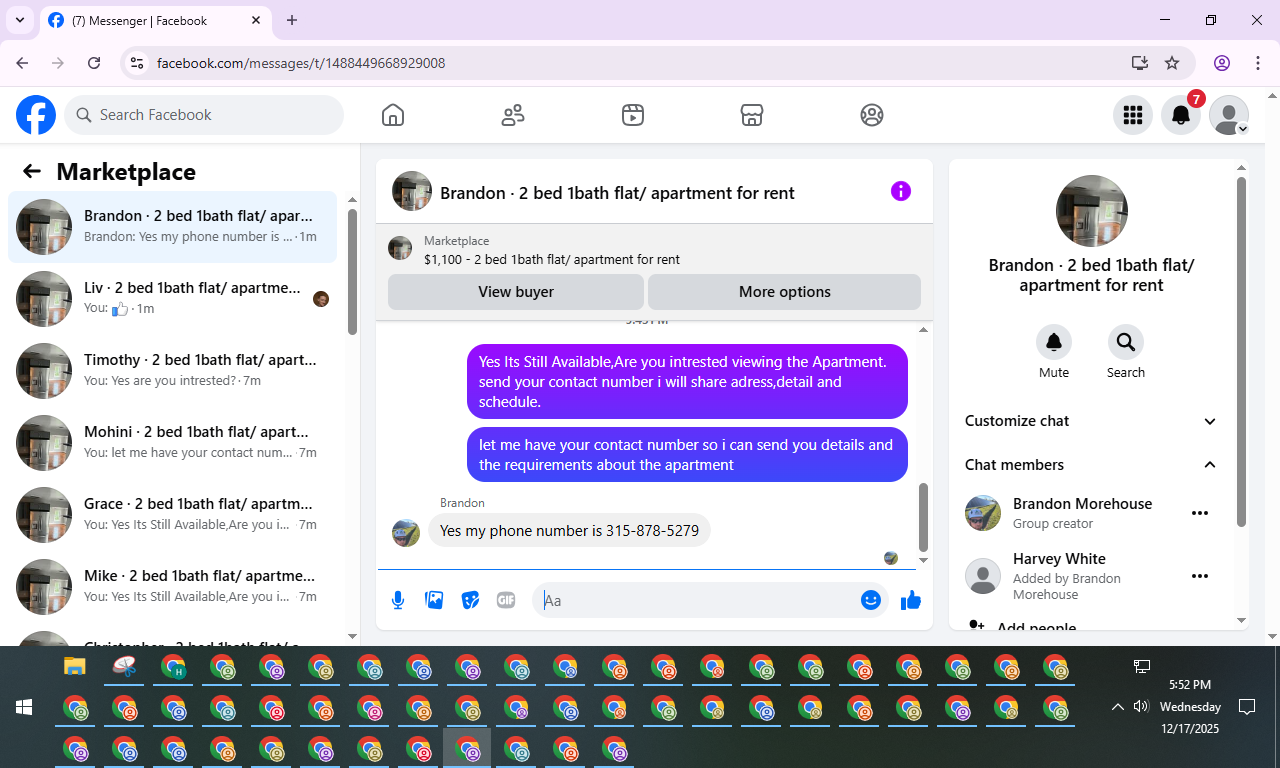
Task: Open options for Harvey White member
Action: 1200,576
